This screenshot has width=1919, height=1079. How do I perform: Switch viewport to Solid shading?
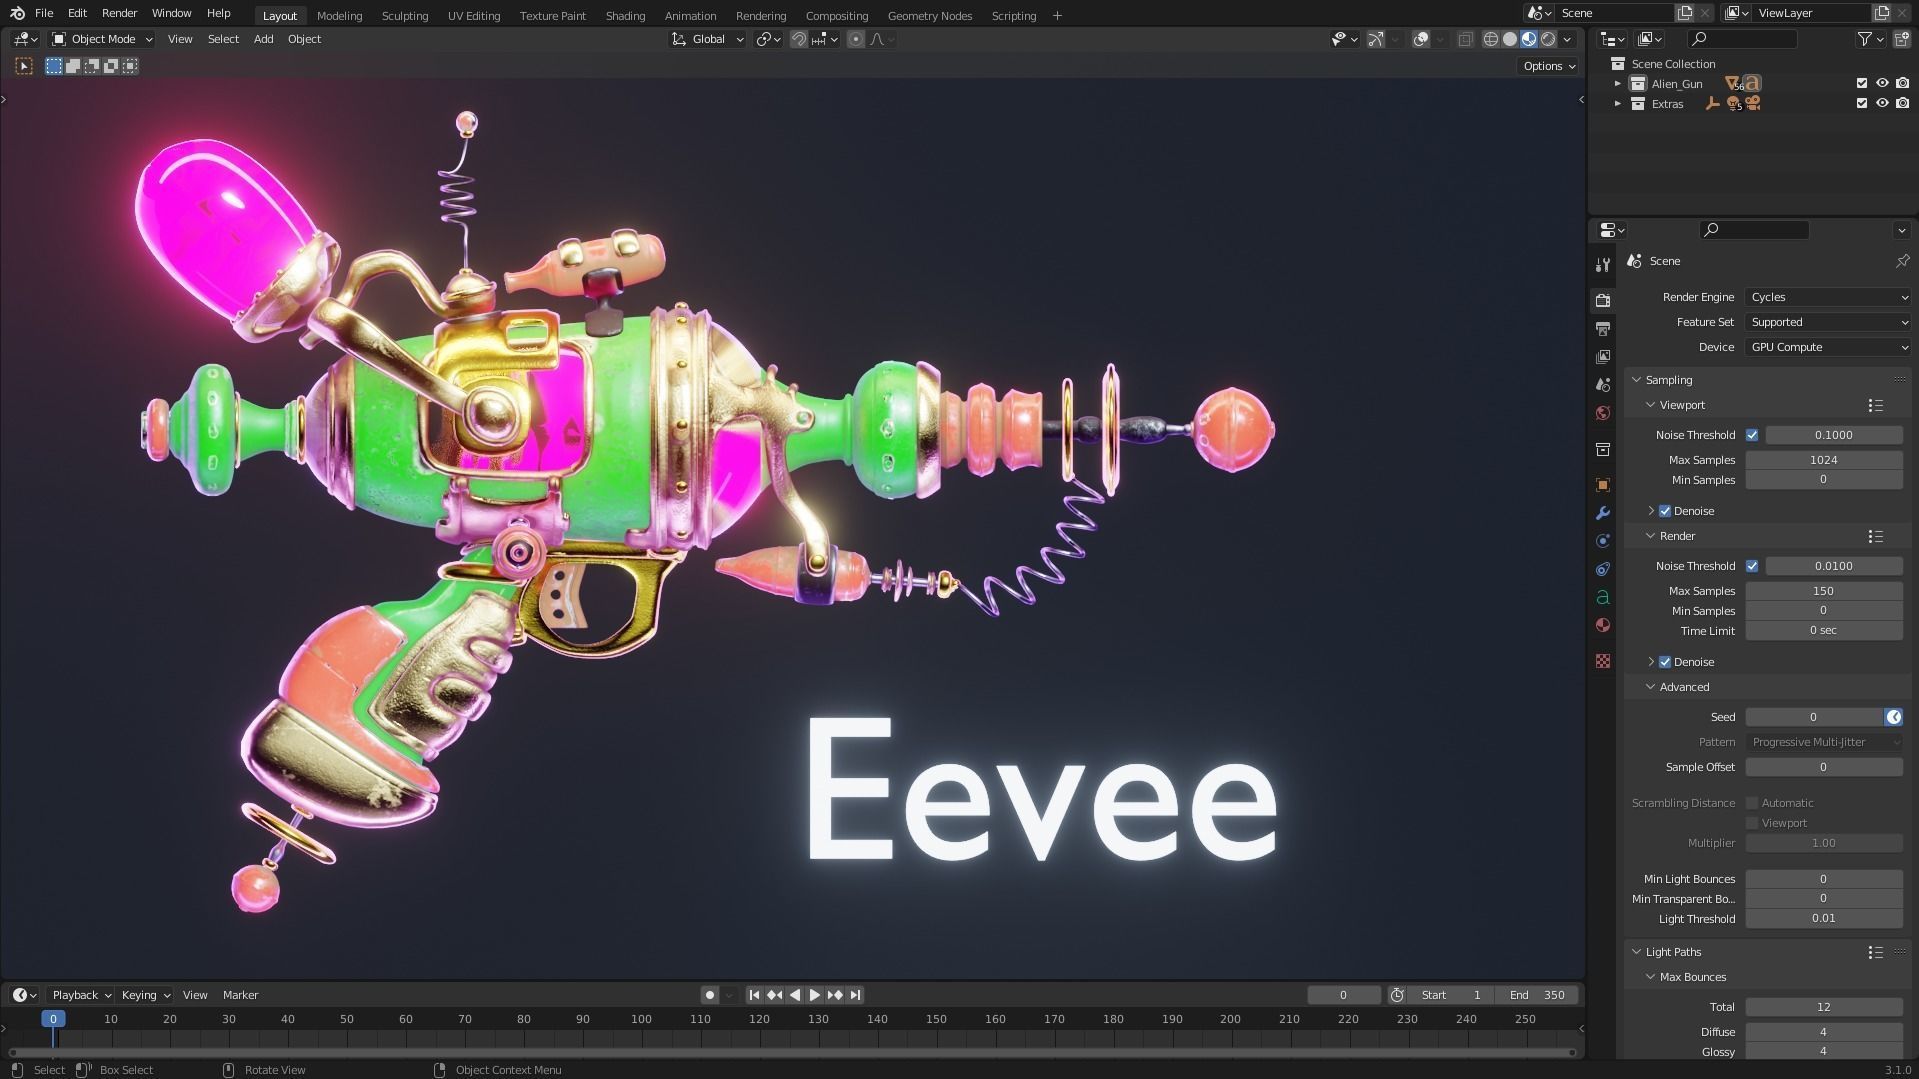(x=1510, y=39)
